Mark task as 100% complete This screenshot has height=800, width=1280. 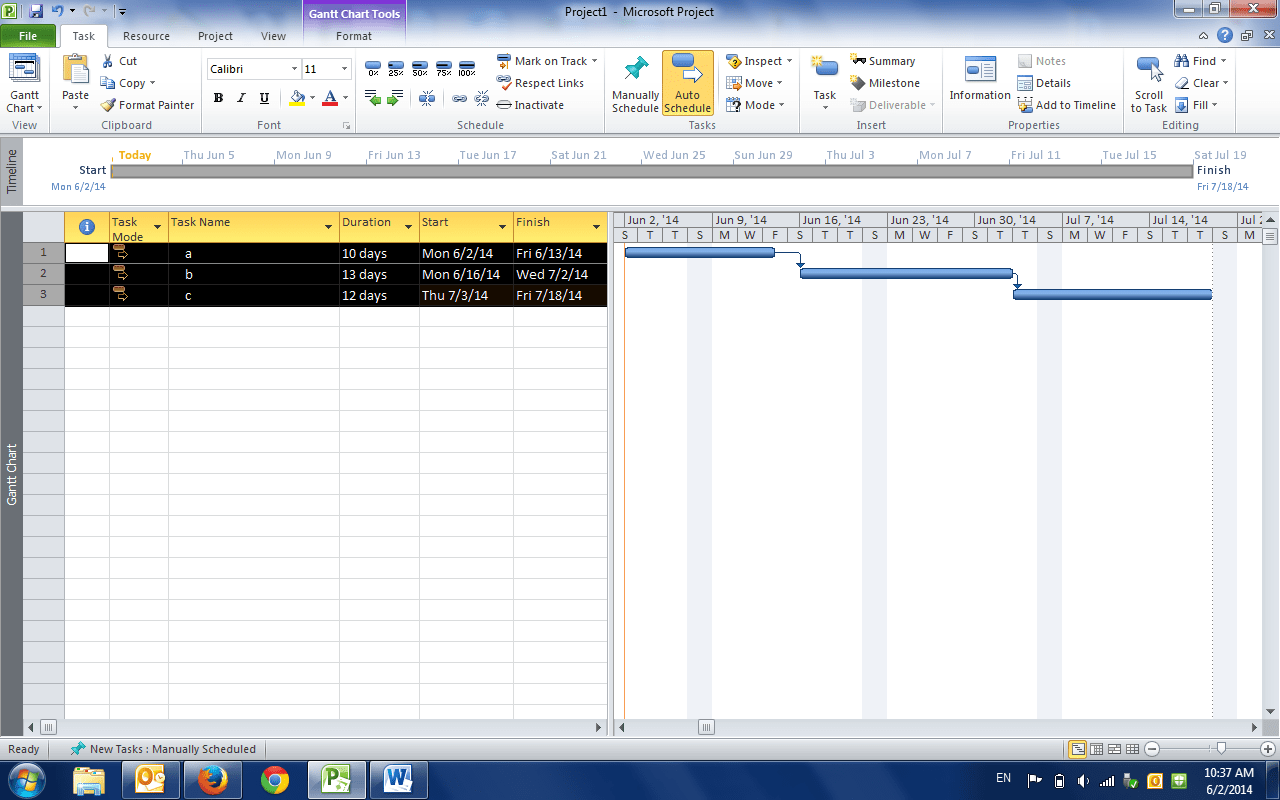(x=467, y=66)
